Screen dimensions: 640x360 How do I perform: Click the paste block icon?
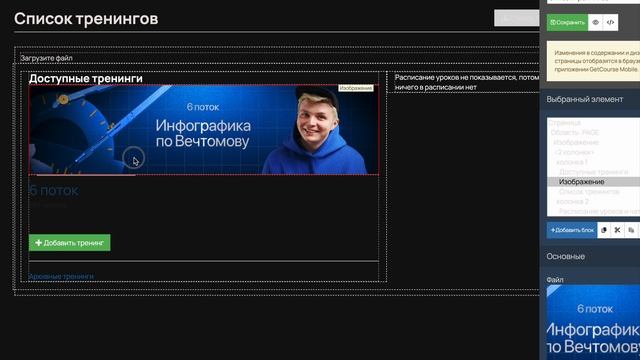tap(631, 230)
